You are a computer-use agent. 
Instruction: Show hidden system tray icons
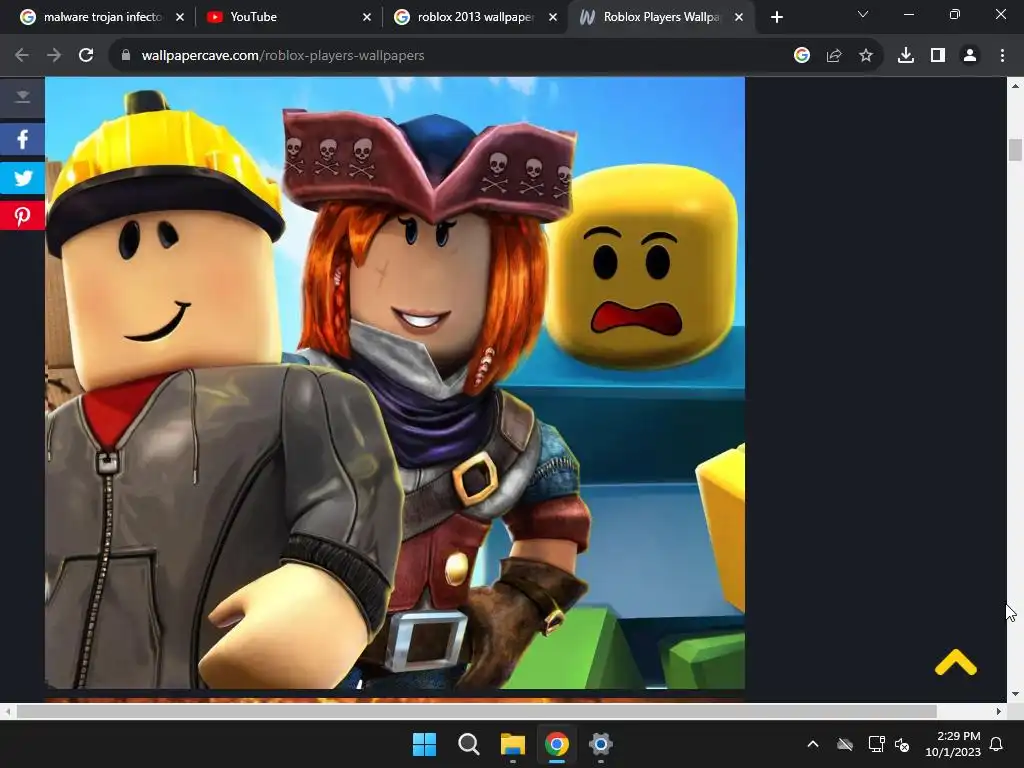813,744
